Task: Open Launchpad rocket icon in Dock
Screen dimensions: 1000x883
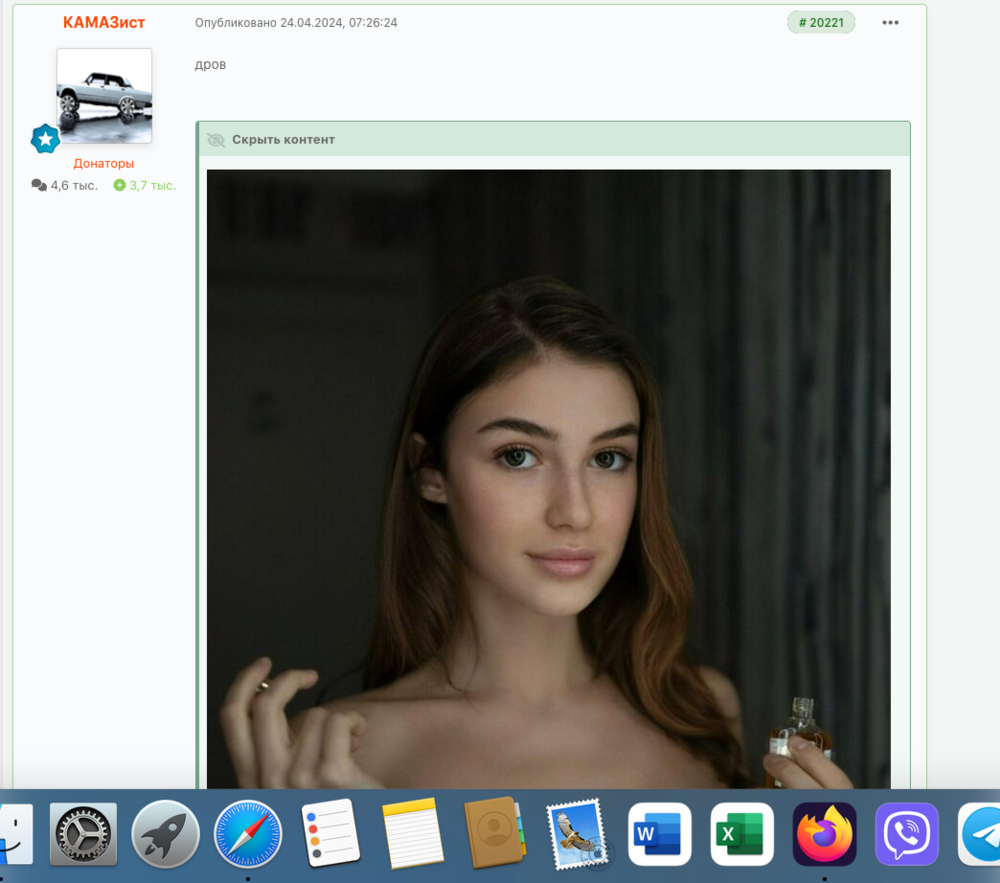Action: pyautogui.click(x=165, y=834)
